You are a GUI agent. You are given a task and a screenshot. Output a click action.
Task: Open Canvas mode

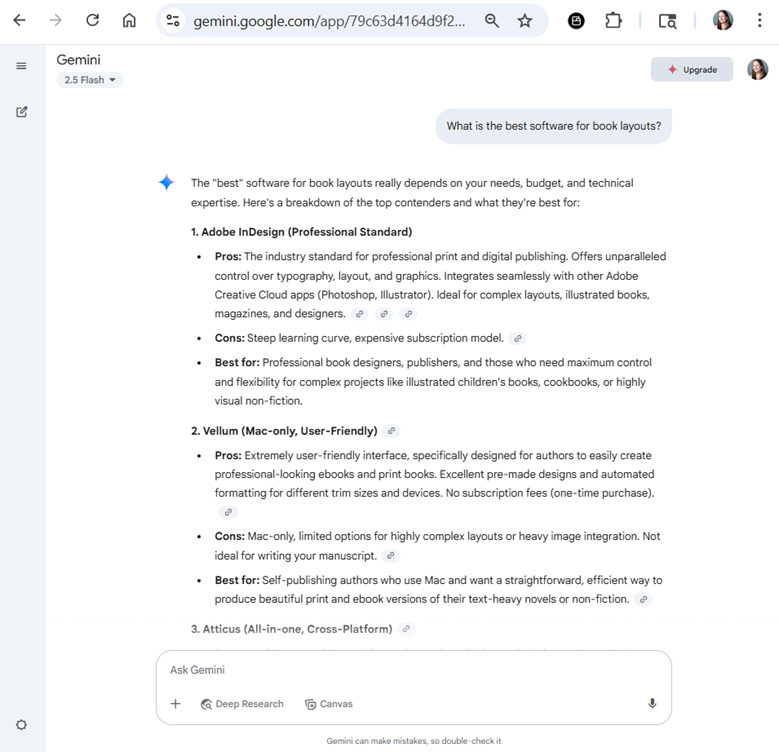pos(329,704)
